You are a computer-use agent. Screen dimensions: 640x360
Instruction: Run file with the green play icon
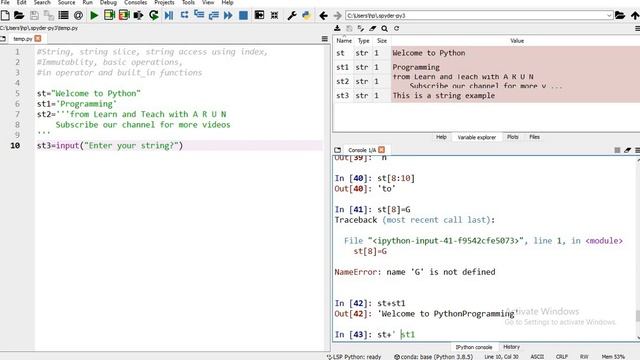tap(94, 16)
